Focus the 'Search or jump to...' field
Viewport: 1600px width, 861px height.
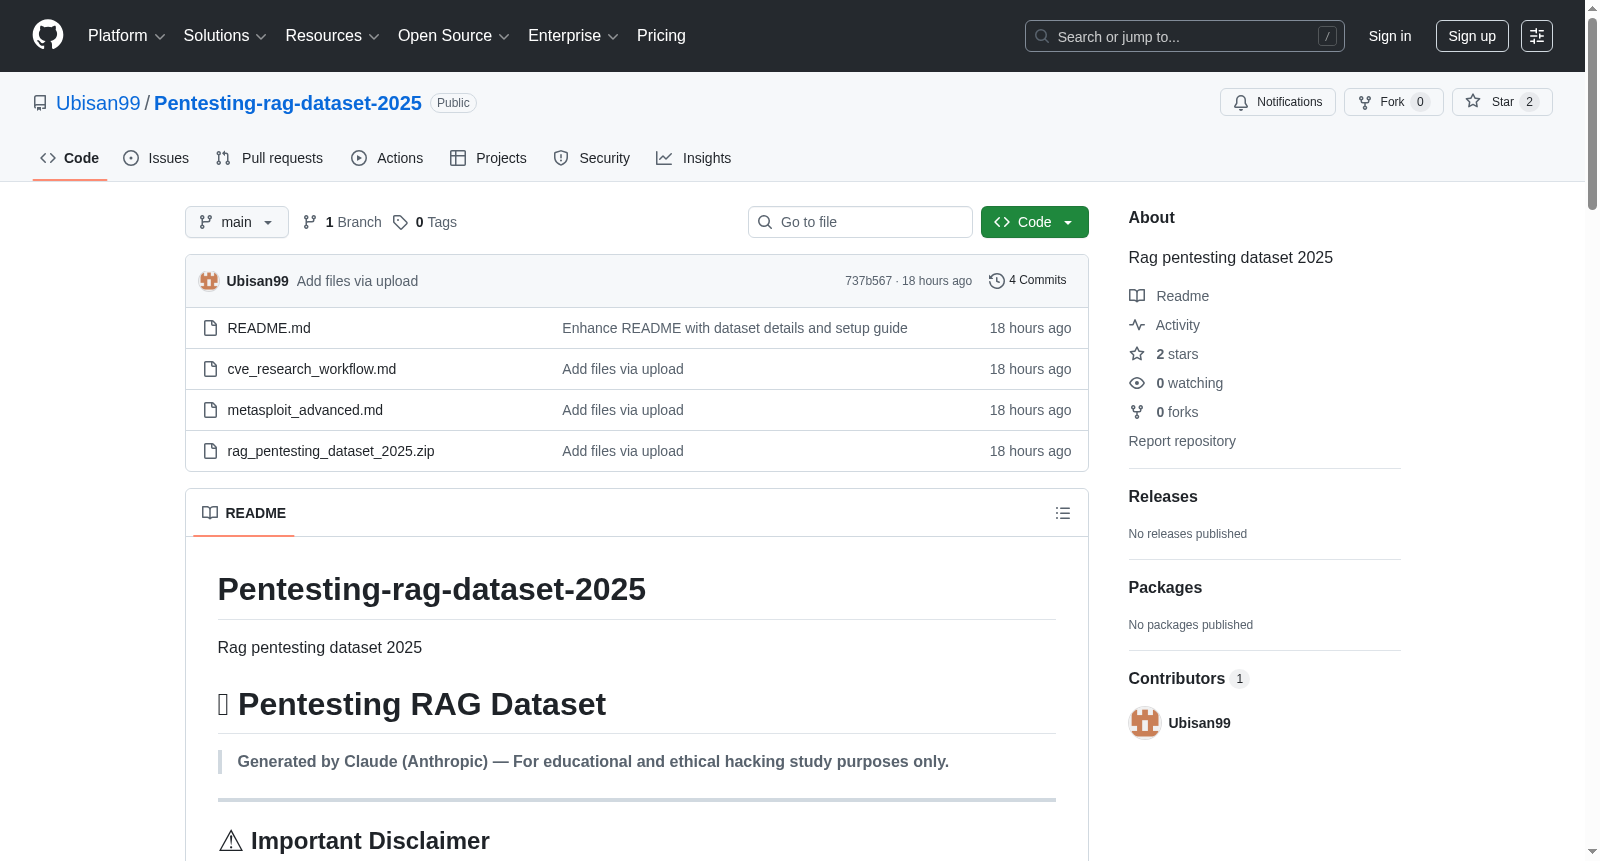click(1185, 36)
